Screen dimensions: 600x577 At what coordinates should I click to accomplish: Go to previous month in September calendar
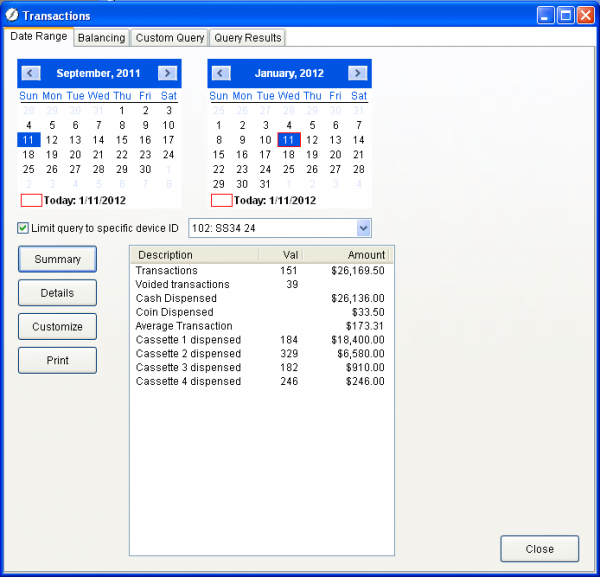click(x=30, y=73)
